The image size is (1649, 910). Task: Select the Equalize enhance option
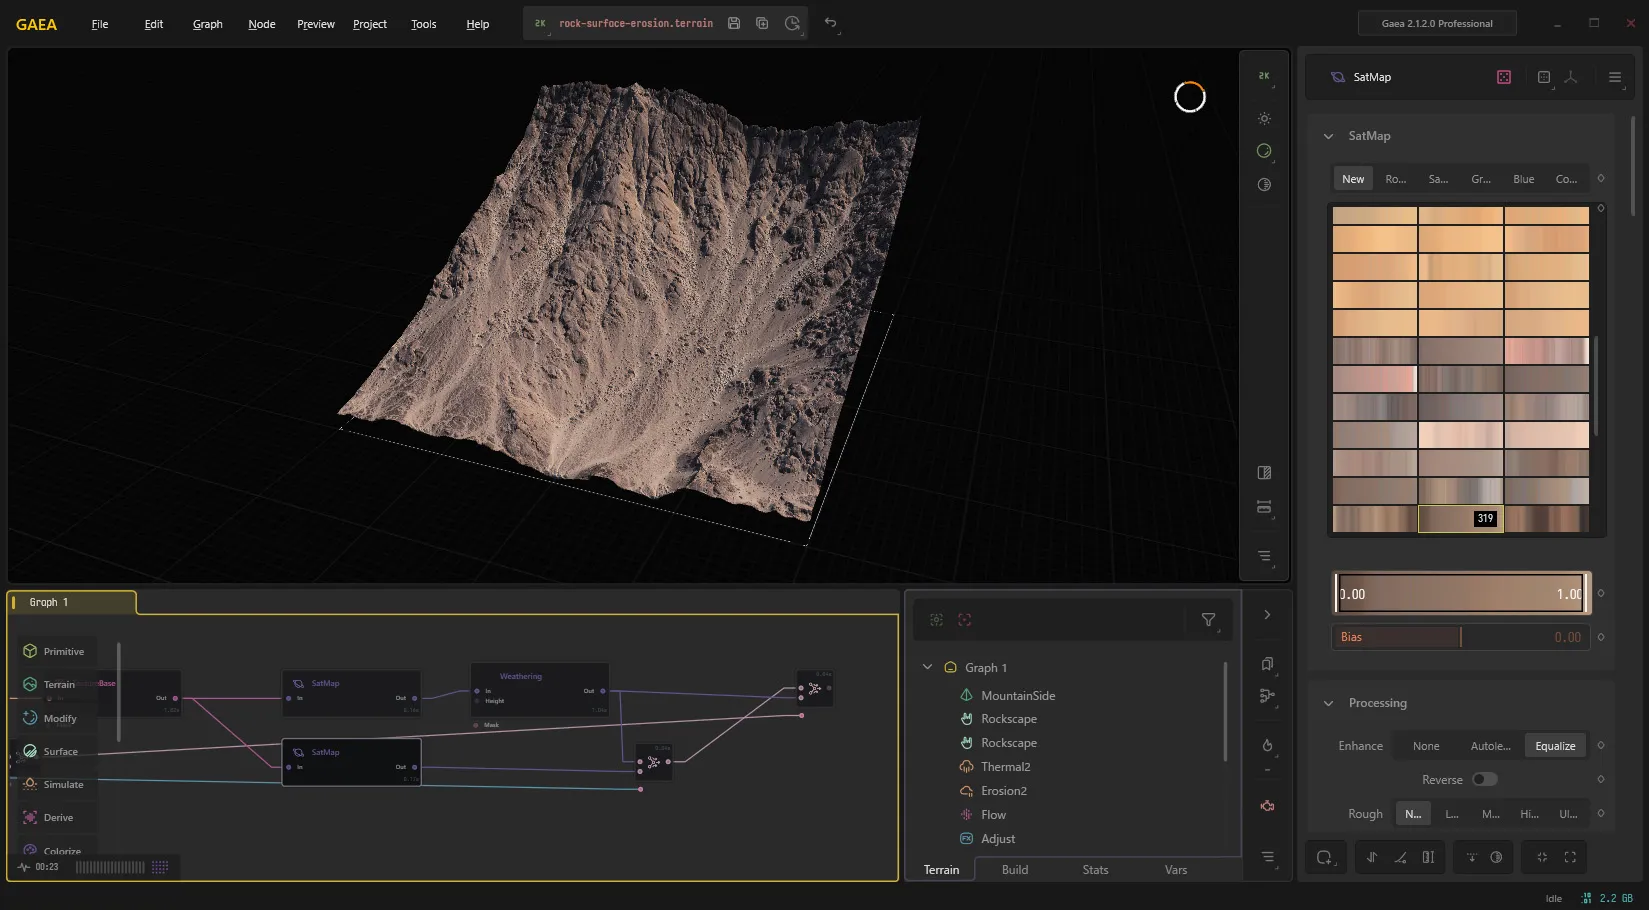1555,746
